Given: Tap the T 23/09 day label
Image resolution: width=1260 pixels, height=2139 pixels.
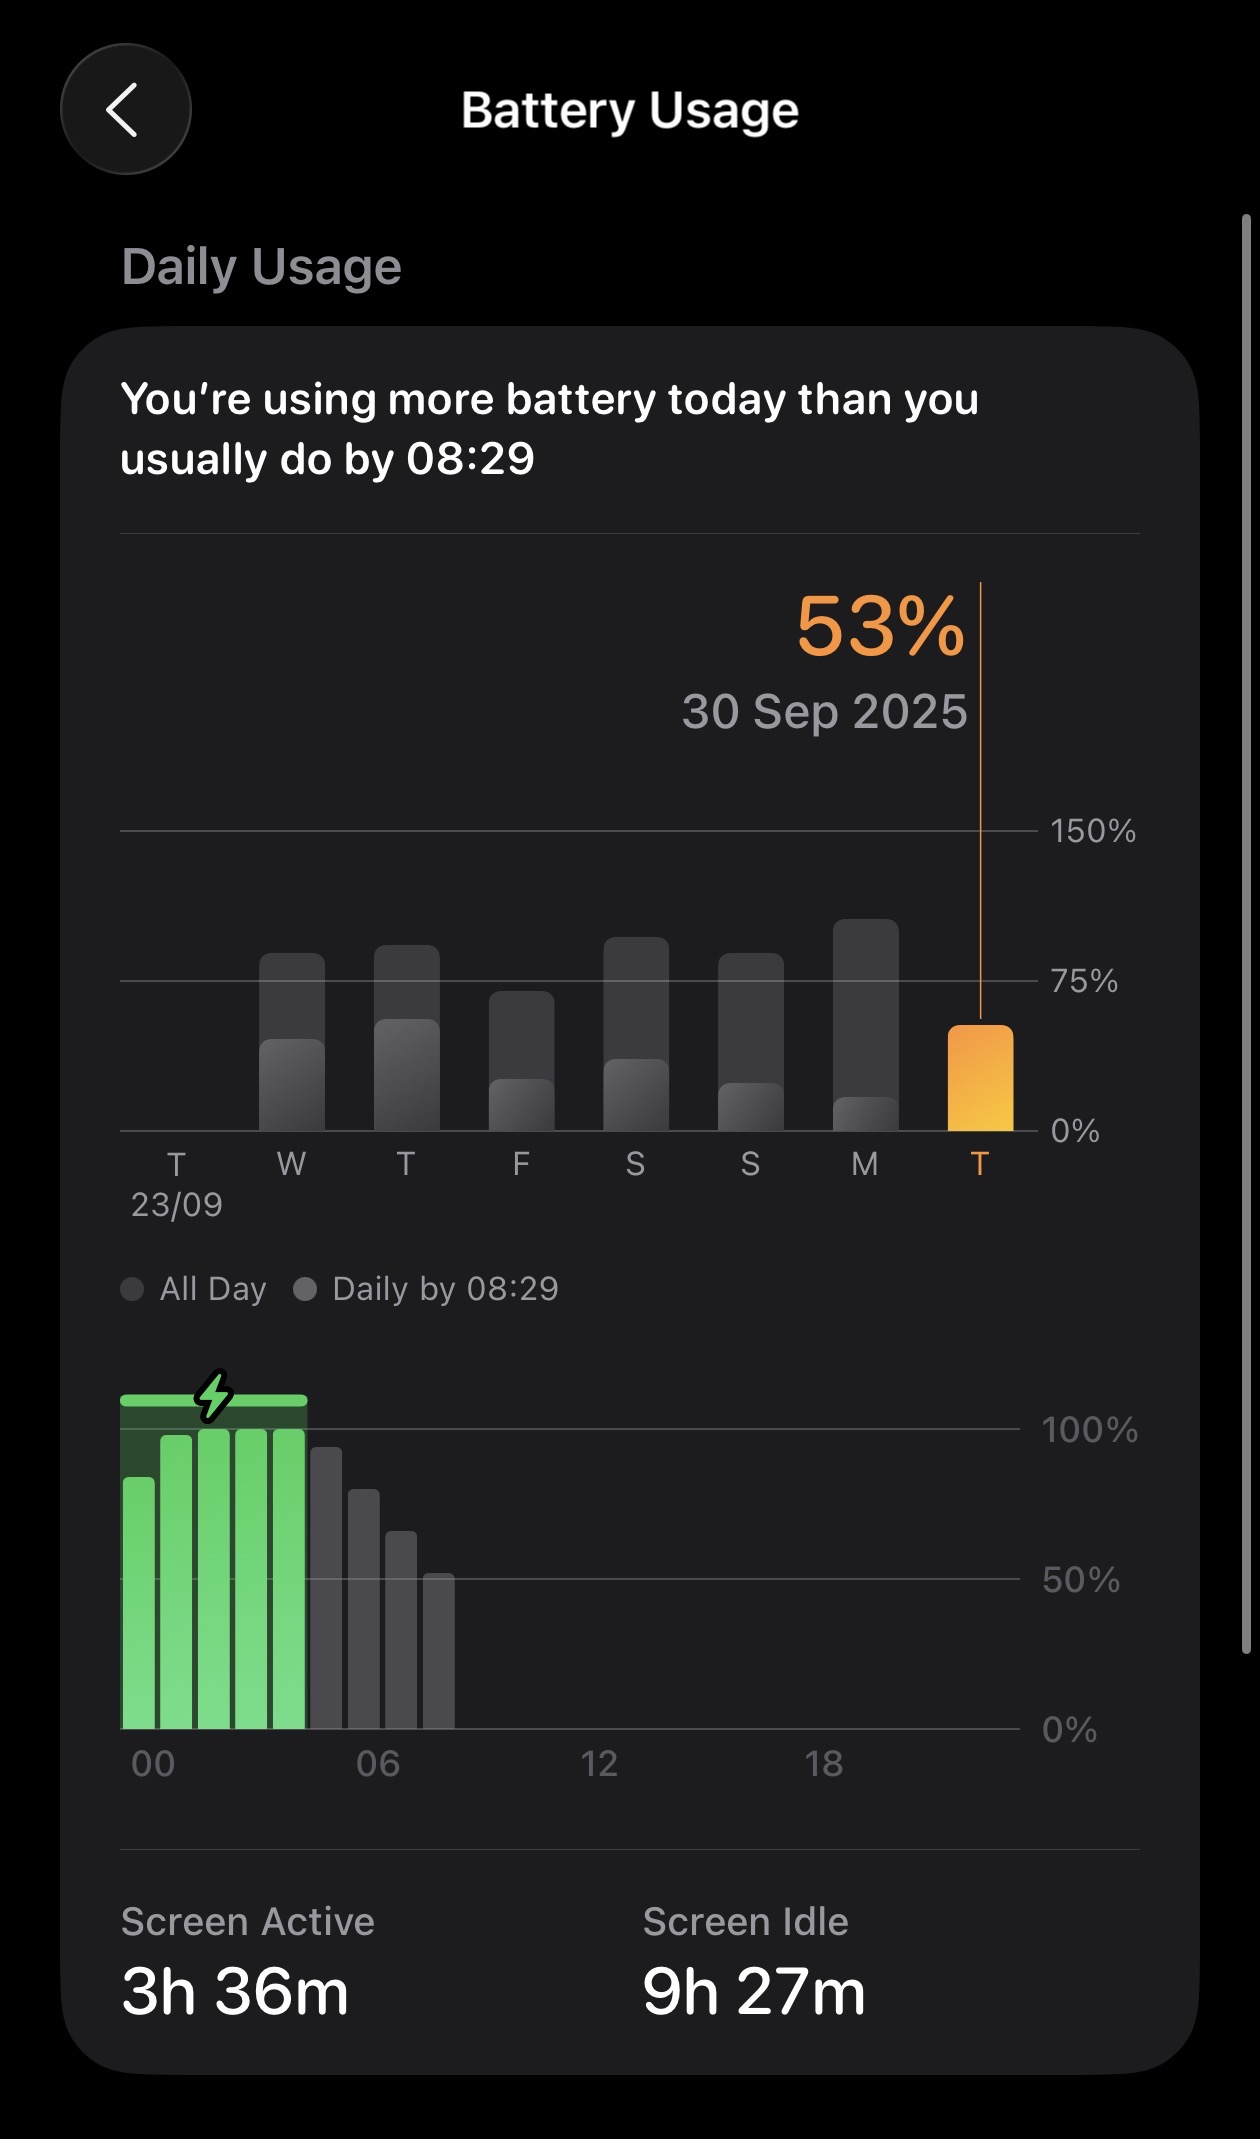Looking at the screenshot, I should click(177, 1184).
